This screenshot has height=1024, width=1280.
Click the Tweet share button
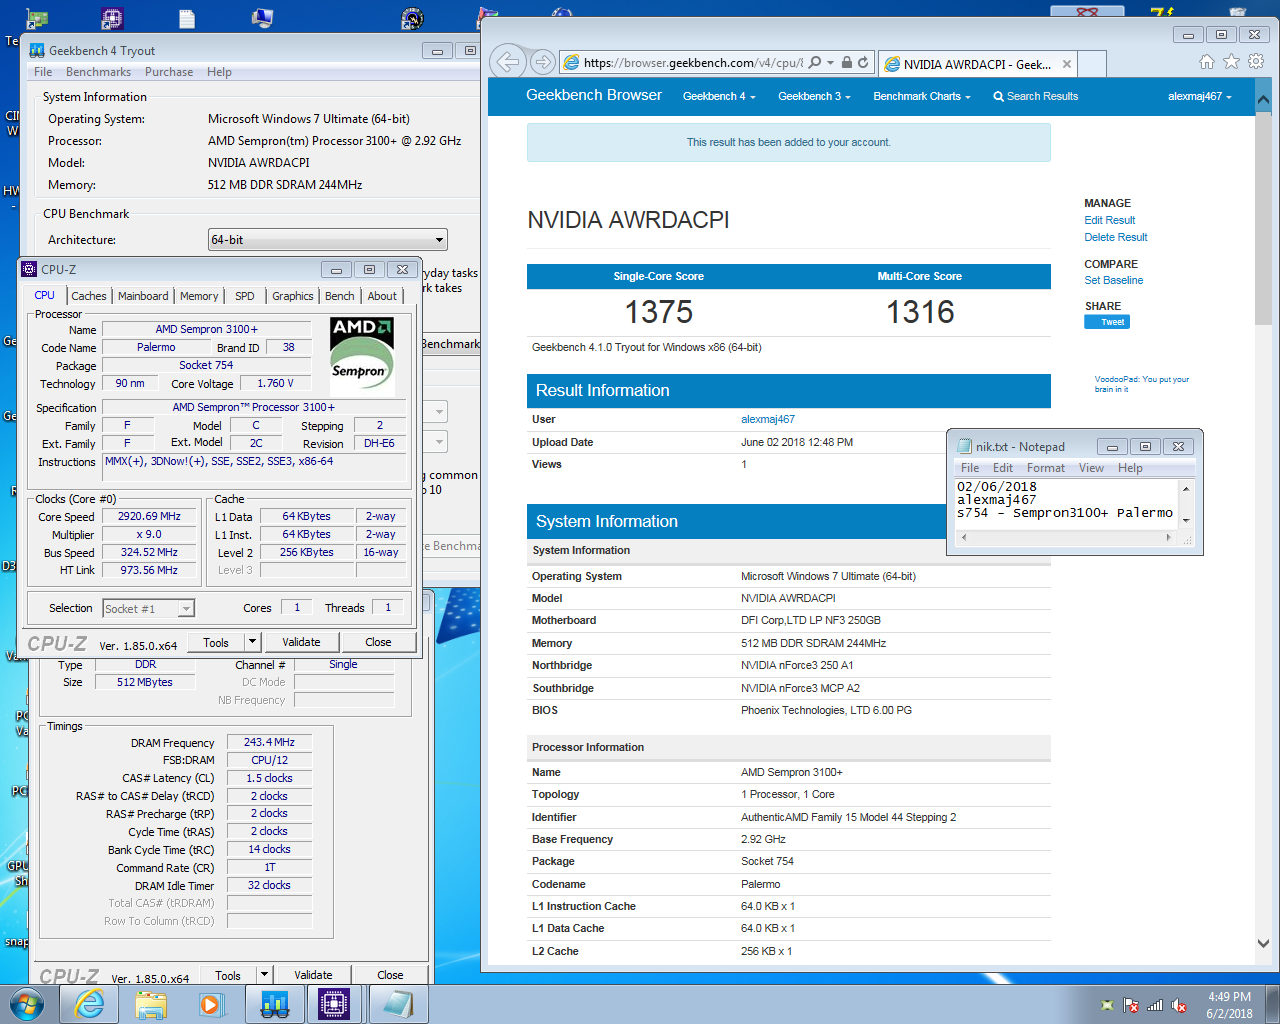[1107, 322]
